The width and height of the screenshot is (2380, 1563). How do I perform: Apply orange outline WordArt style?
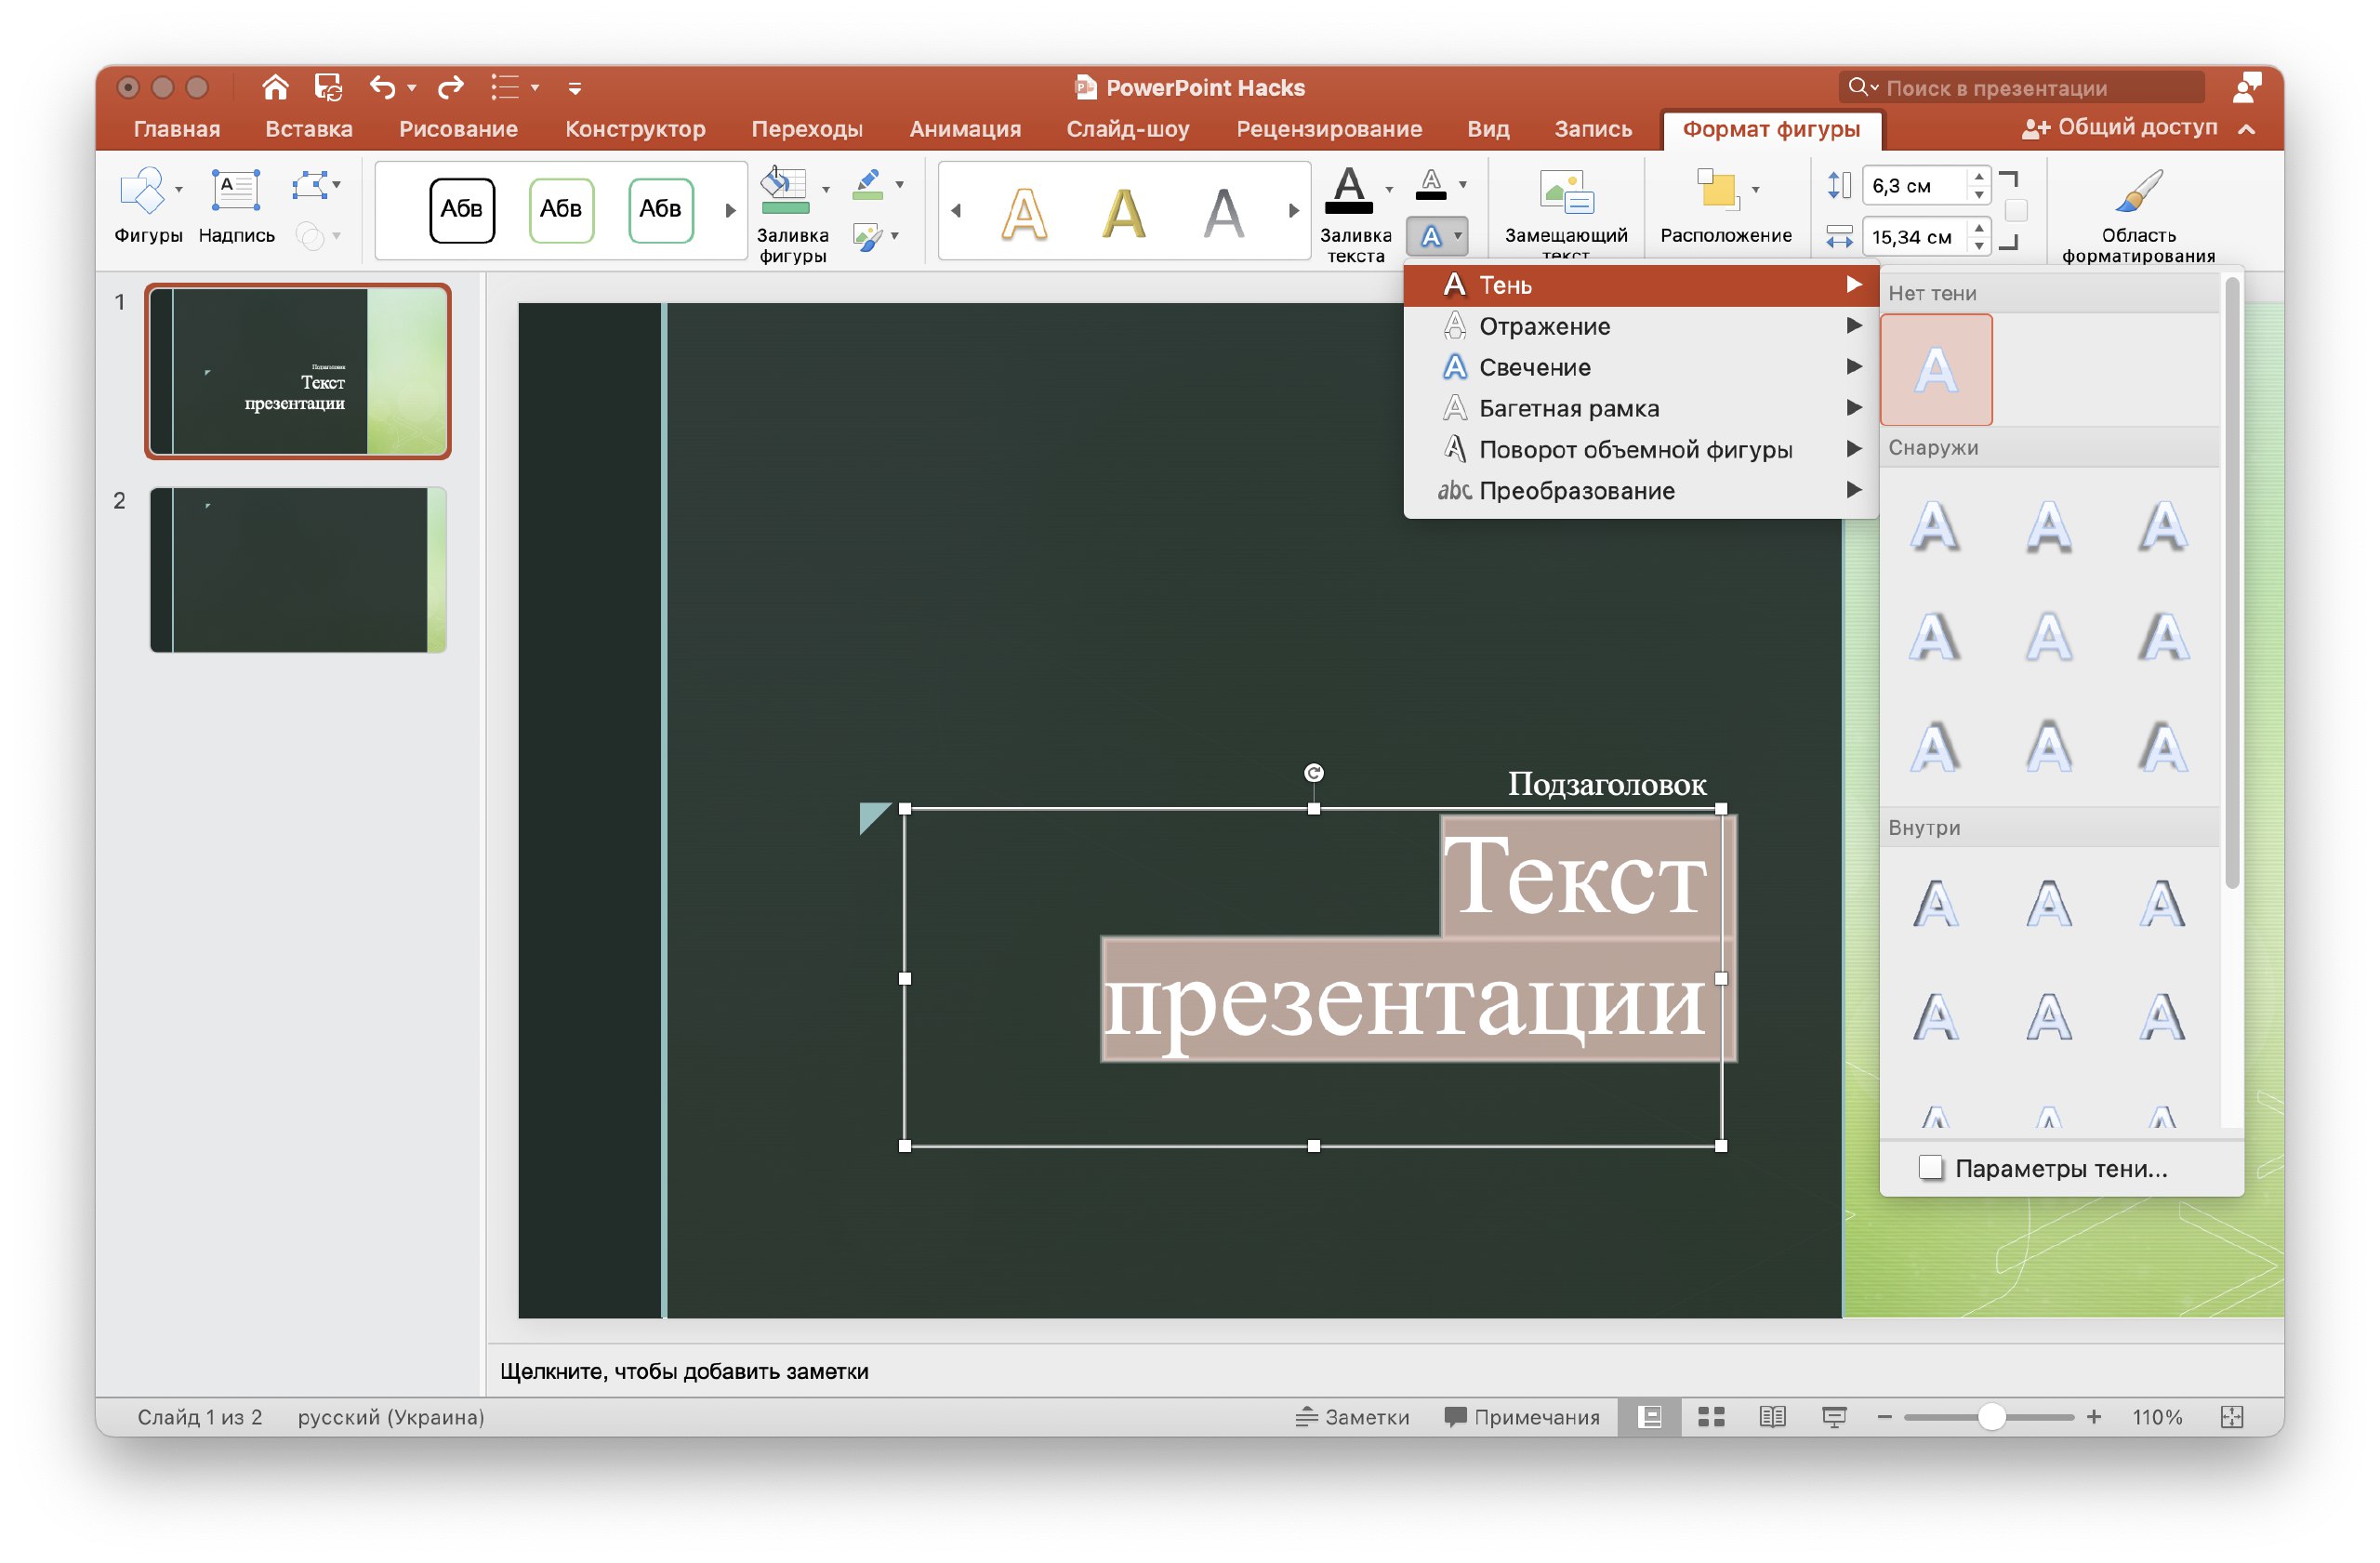click(1024, 212)
